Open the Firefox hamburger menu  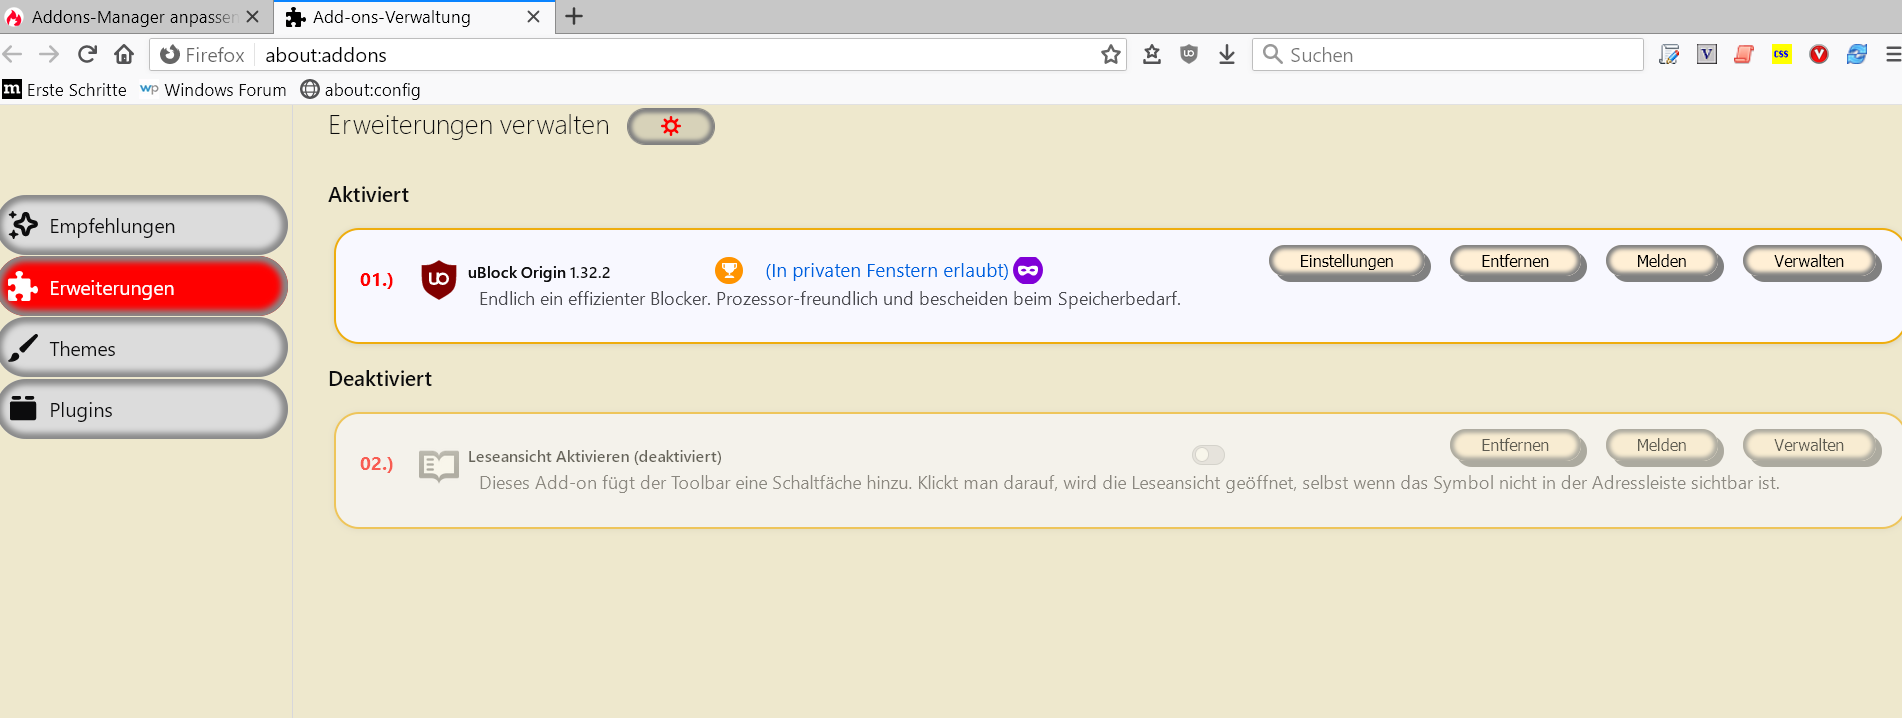(1892, 55)
